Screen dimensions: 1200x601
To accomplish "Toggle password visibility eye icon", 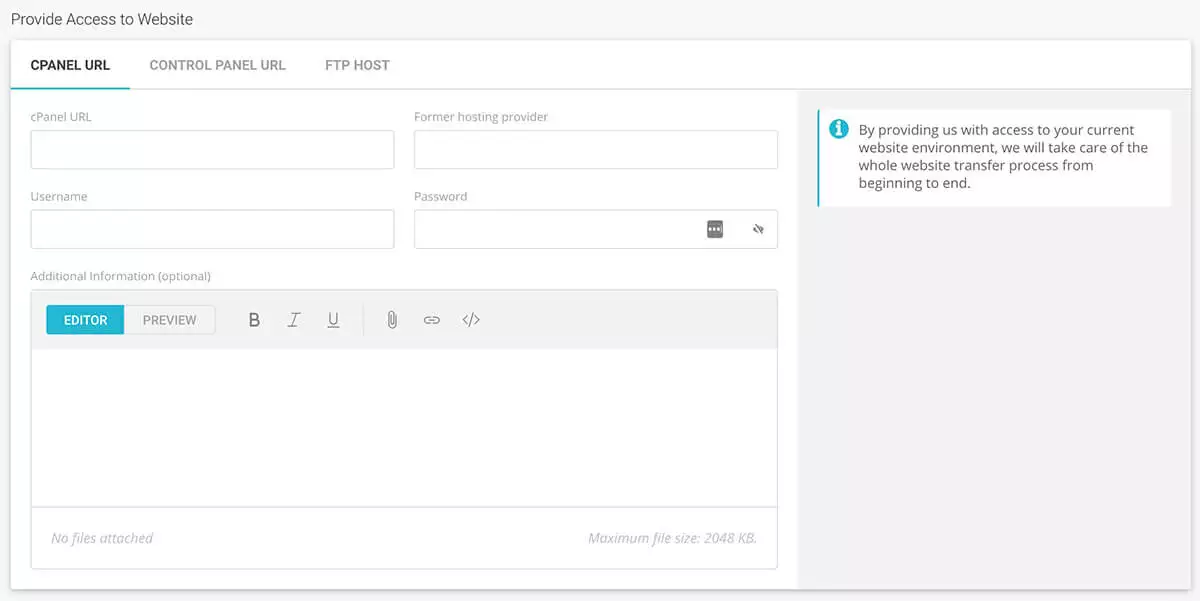I will point(758,229).
